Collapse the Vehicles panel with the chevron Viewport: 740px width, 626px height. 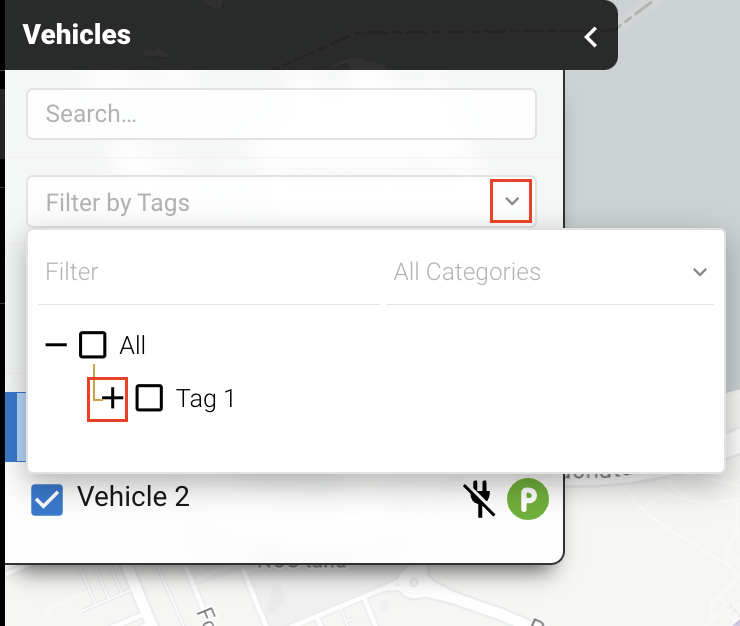click(591, 37)
